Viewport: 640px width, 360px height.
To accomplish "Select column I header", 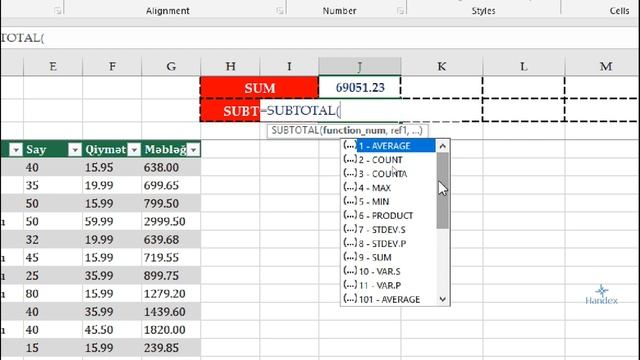I will (289, 66).
